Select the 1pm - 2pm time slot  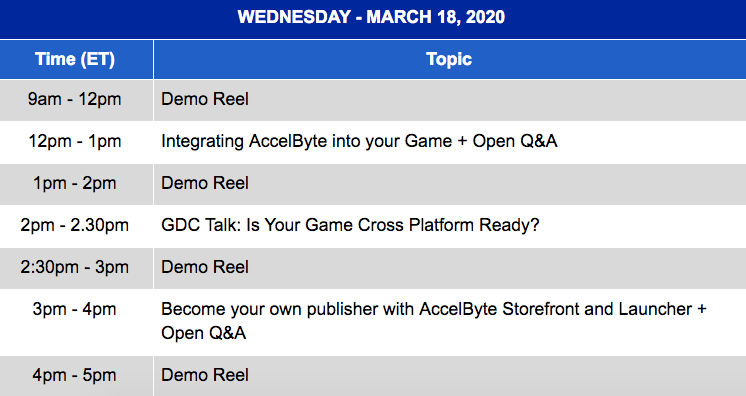[x=75, y=184]
